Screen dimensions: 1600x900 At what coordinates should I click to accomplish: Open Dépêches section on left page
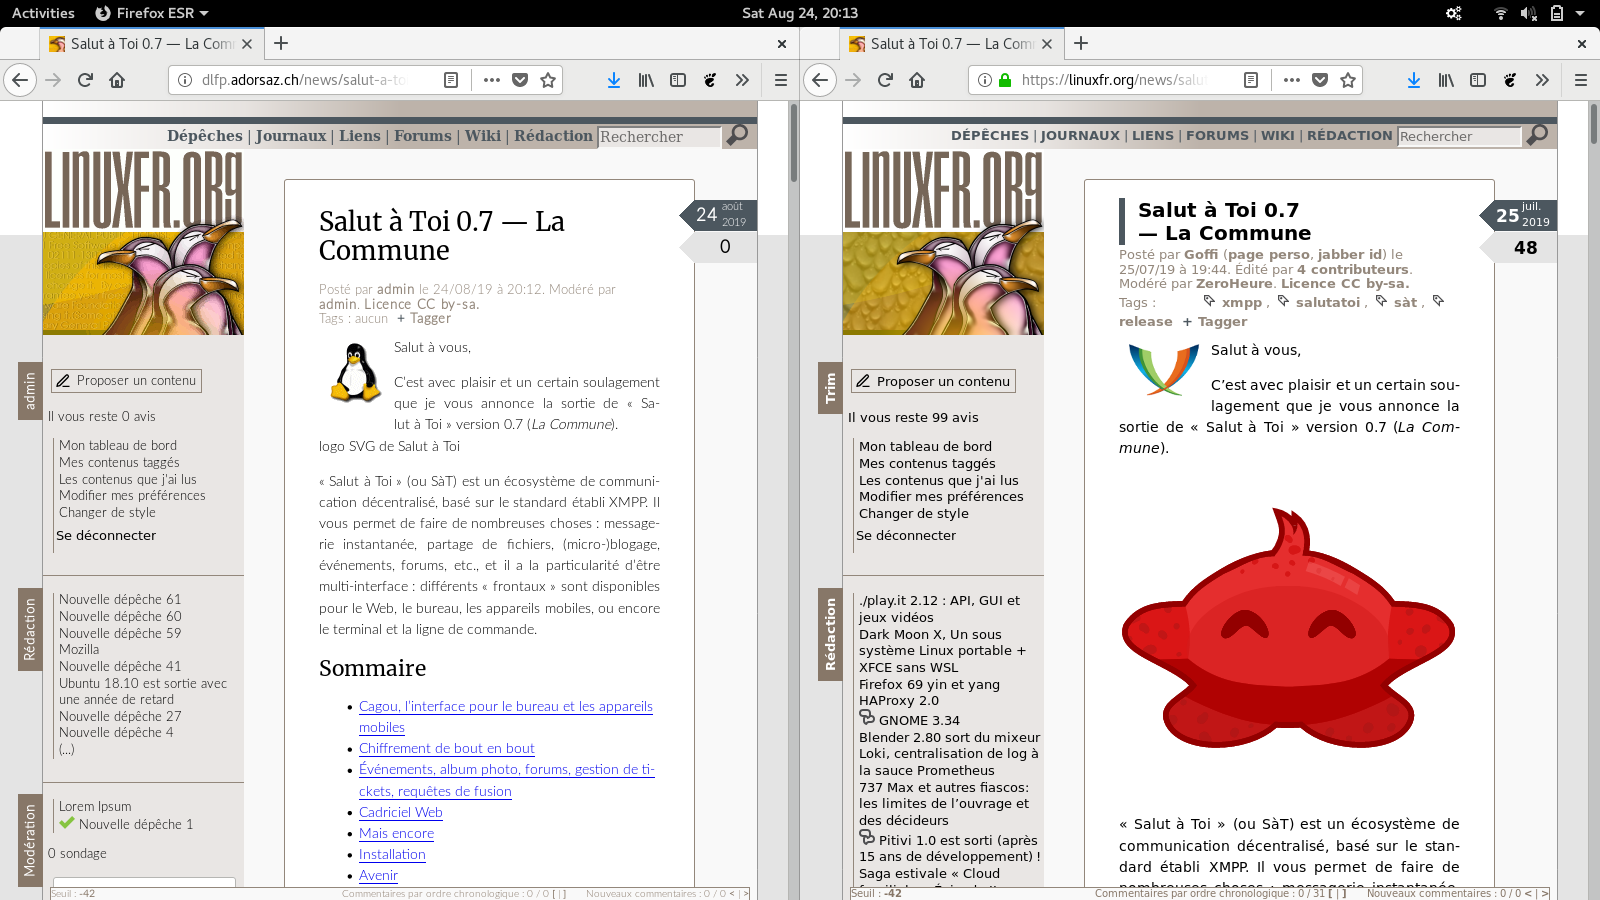click(205, 136)
